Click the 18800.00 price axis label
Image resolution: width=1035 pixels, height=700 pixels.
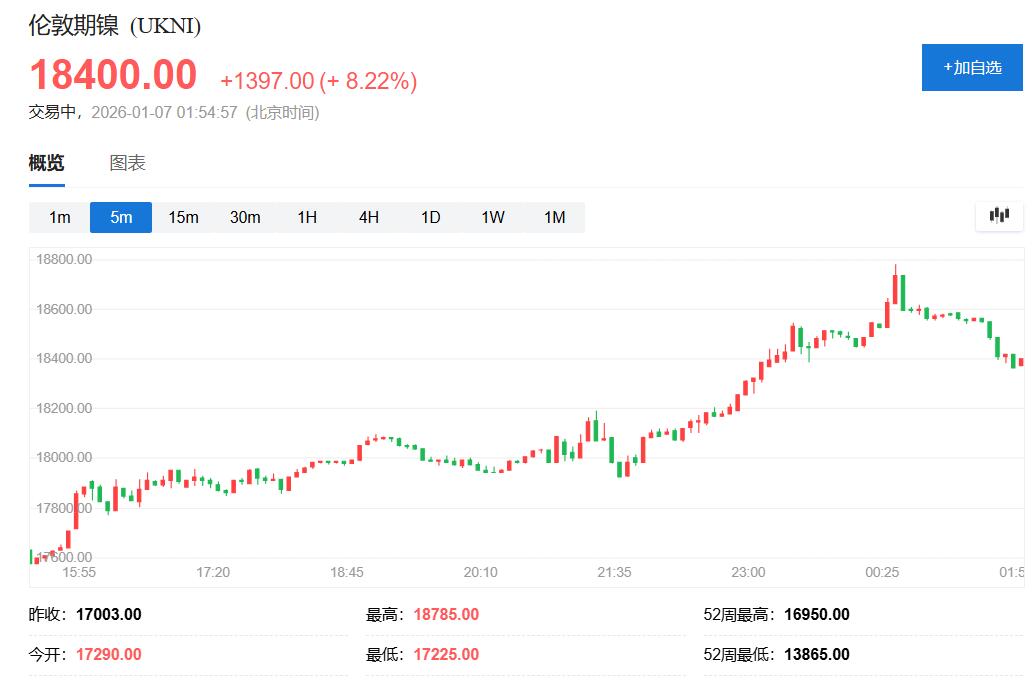63,259
